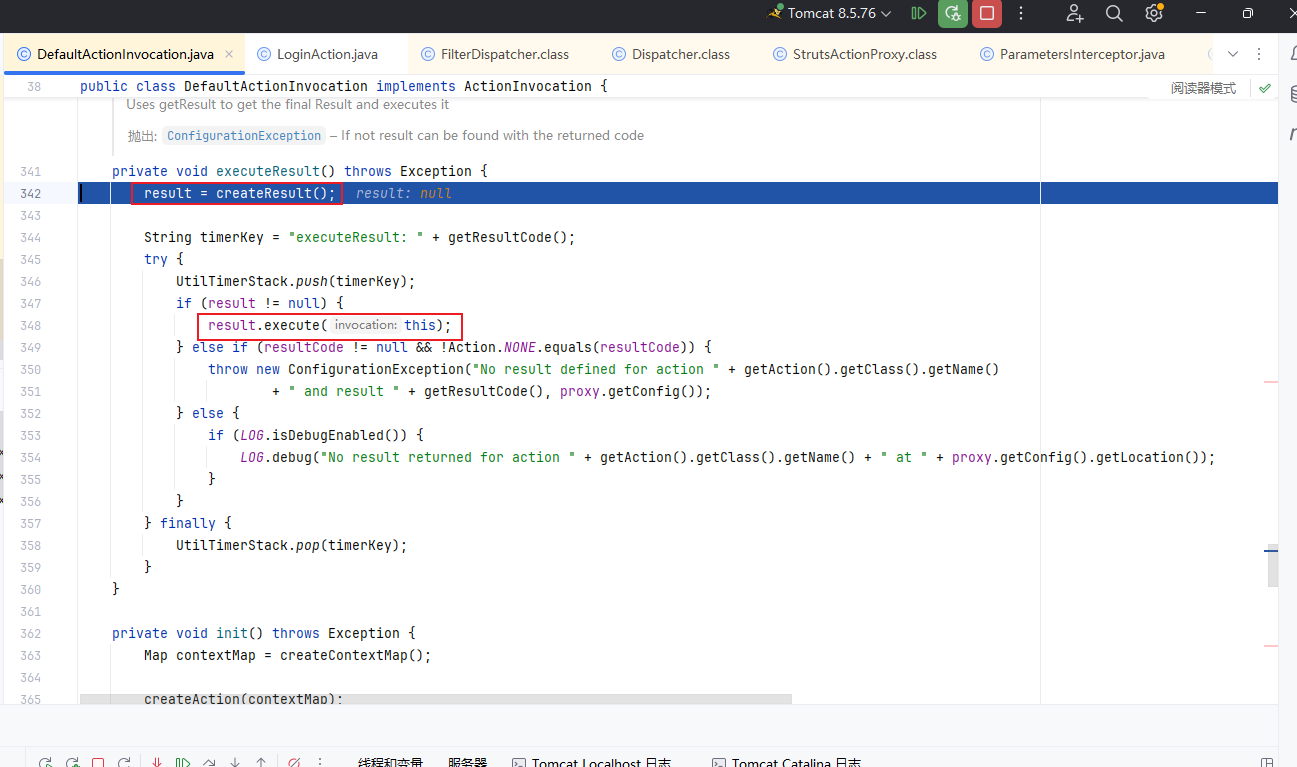Click LOG.debug on line 354
Image resolution: width=1297 pixels, height=767 pixels.
[276, 457]
